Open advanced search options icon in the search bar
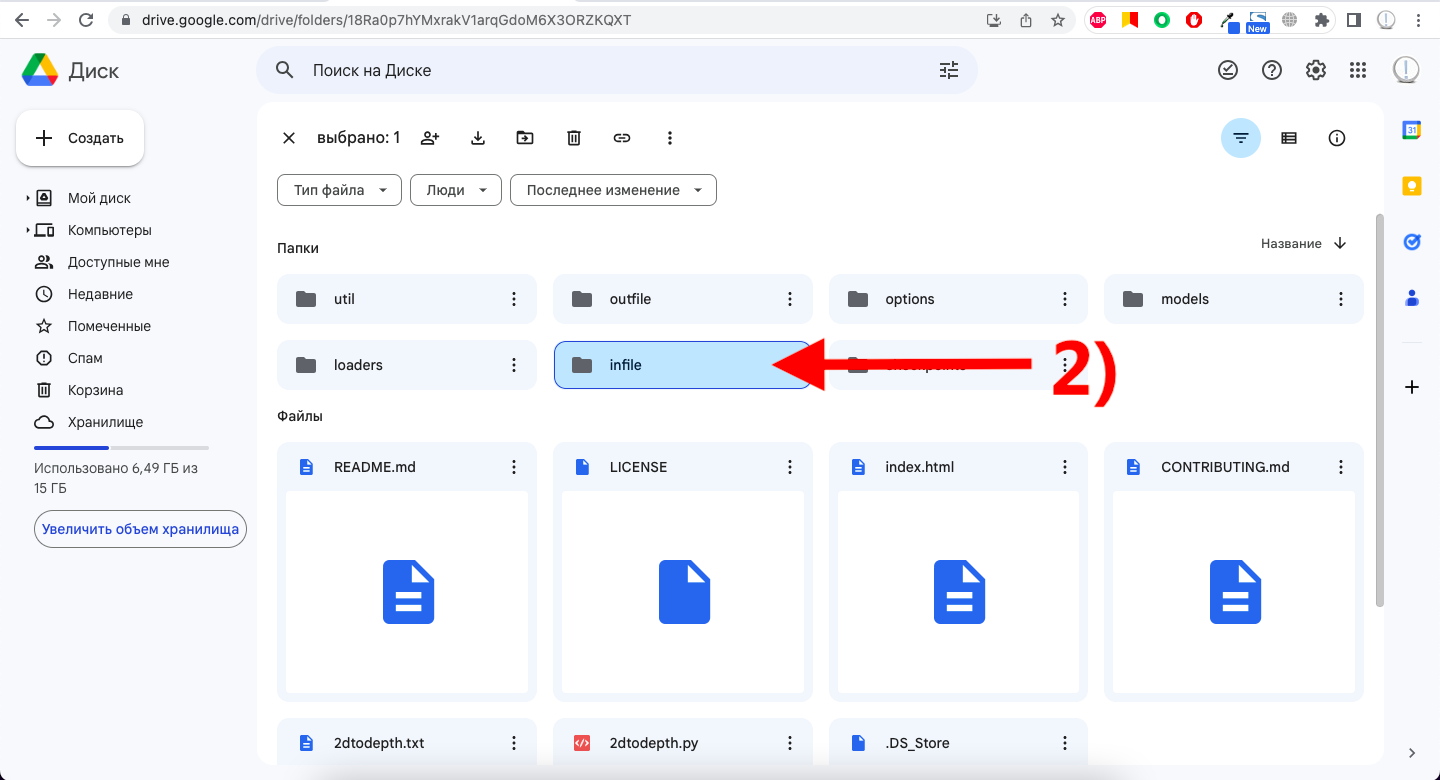This screenshot has height=780, width=1440. pos(949,70)
